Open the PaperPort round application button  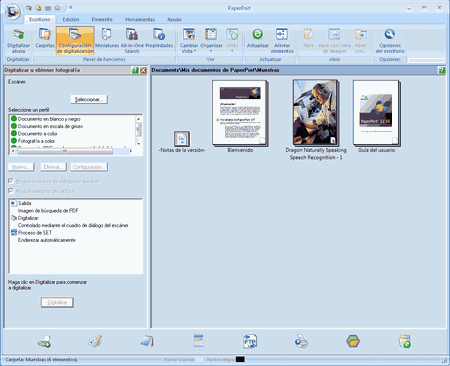(x=13, y=12)
